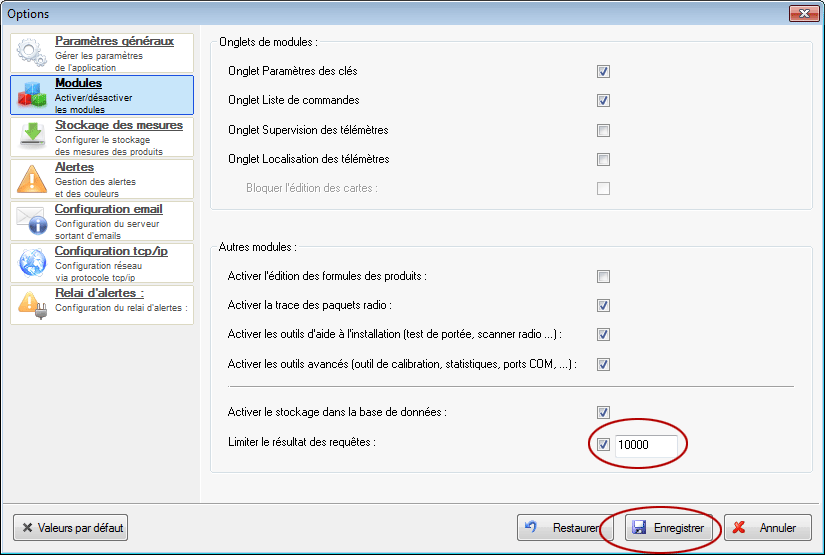Click 'Onglet Liste de commandes' label
Screen dimensions: 825x555
click(x=294, y=100)
